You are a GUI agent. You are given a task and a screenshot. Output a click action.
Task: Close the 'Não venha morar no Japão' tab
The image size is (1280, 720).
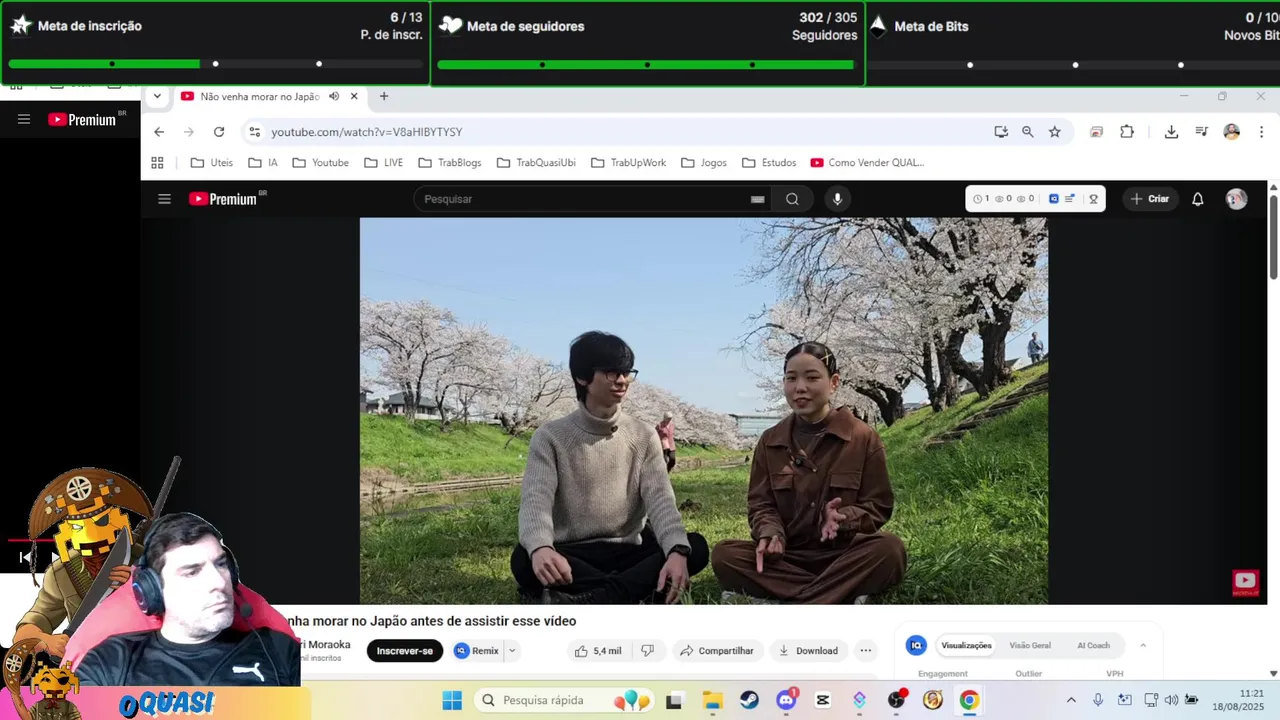coord(354,97)
